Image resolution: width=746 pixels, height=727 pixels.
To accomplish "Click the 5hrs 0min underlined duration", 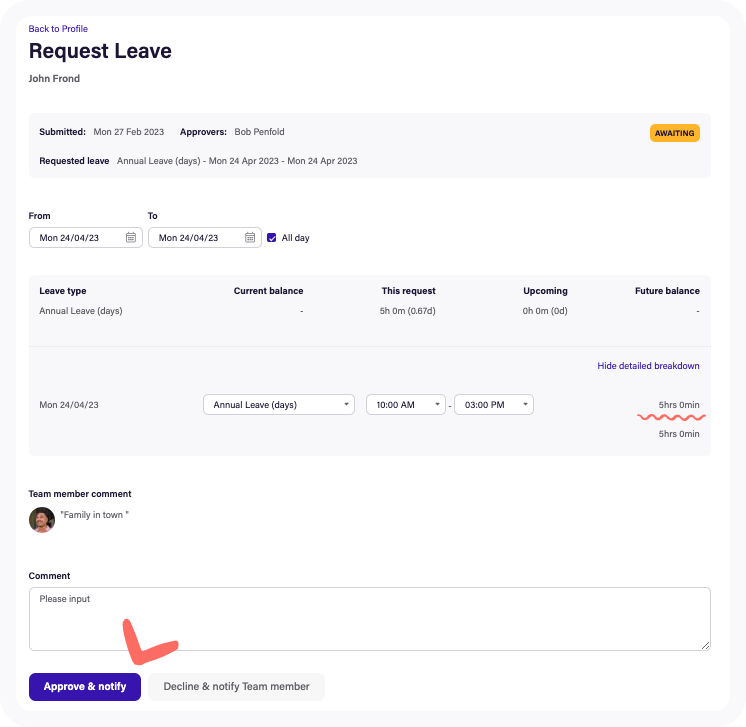I will [x=679, y=405].
